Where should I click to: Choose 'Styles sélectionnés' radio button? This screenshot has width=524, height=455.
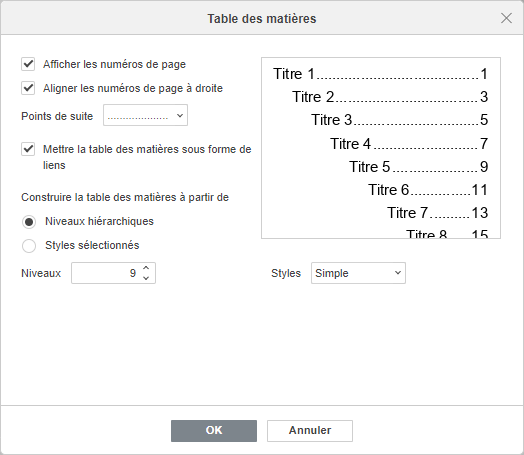[x=29, y=246]
